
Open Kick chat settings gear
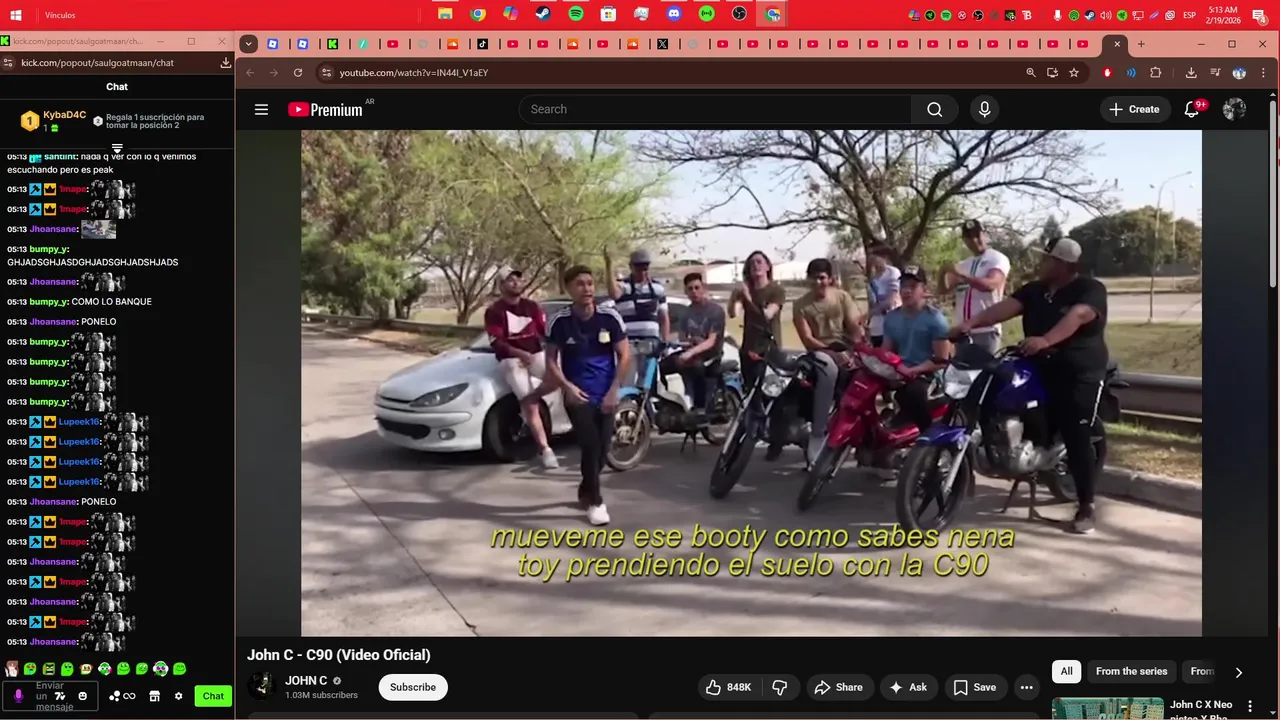178,696
